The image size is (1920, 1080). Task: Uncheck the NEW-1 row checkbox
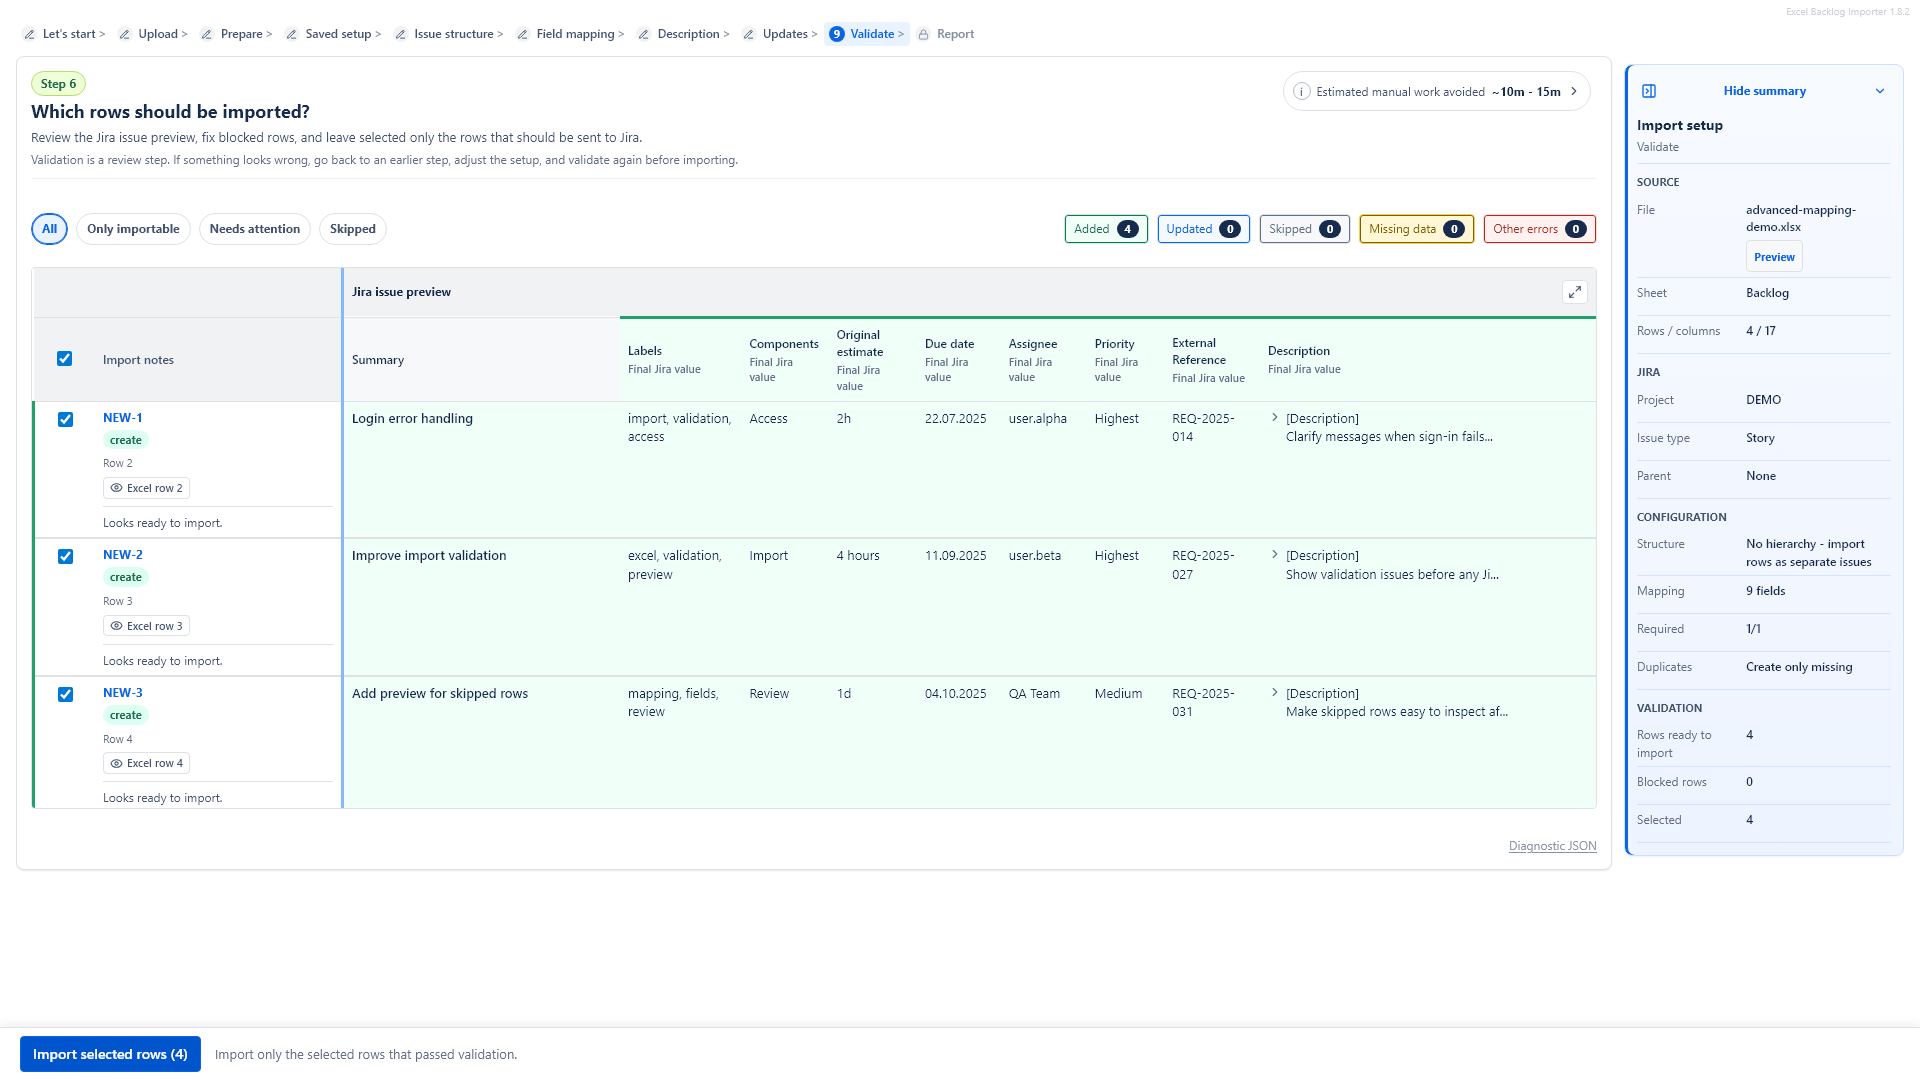tap(65, 419)
